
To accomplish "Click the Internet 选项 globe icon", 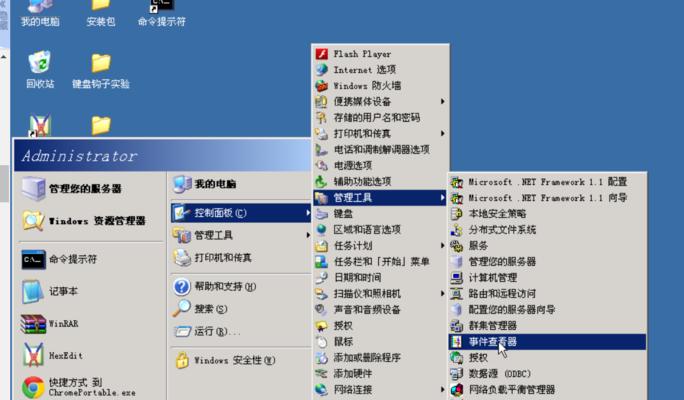I will tap(322, 70).
